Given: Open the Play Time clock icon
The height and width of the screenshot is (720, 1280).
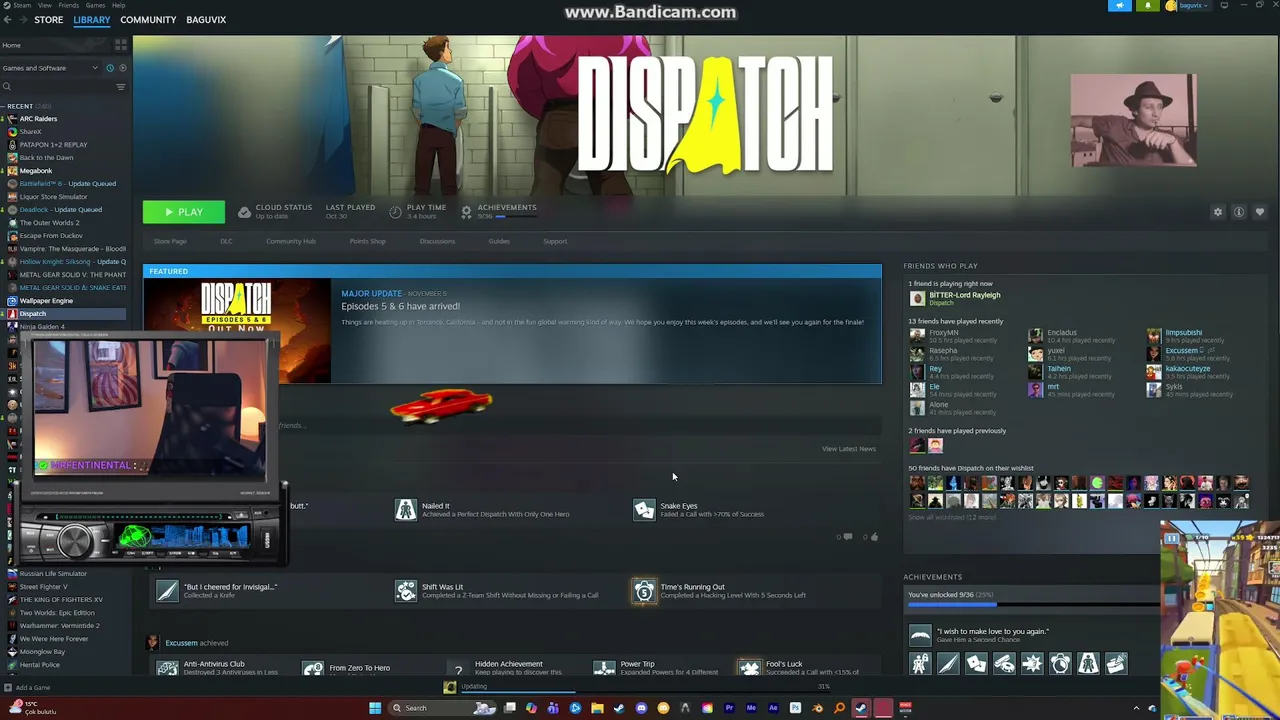Looking at the screenshot, I should coord(395,212).
